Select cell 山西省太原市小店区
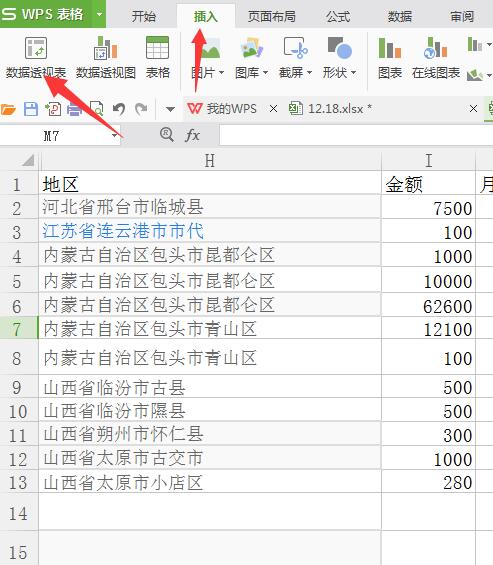This screenshot has height=565, width=493. tap(210, 482)
